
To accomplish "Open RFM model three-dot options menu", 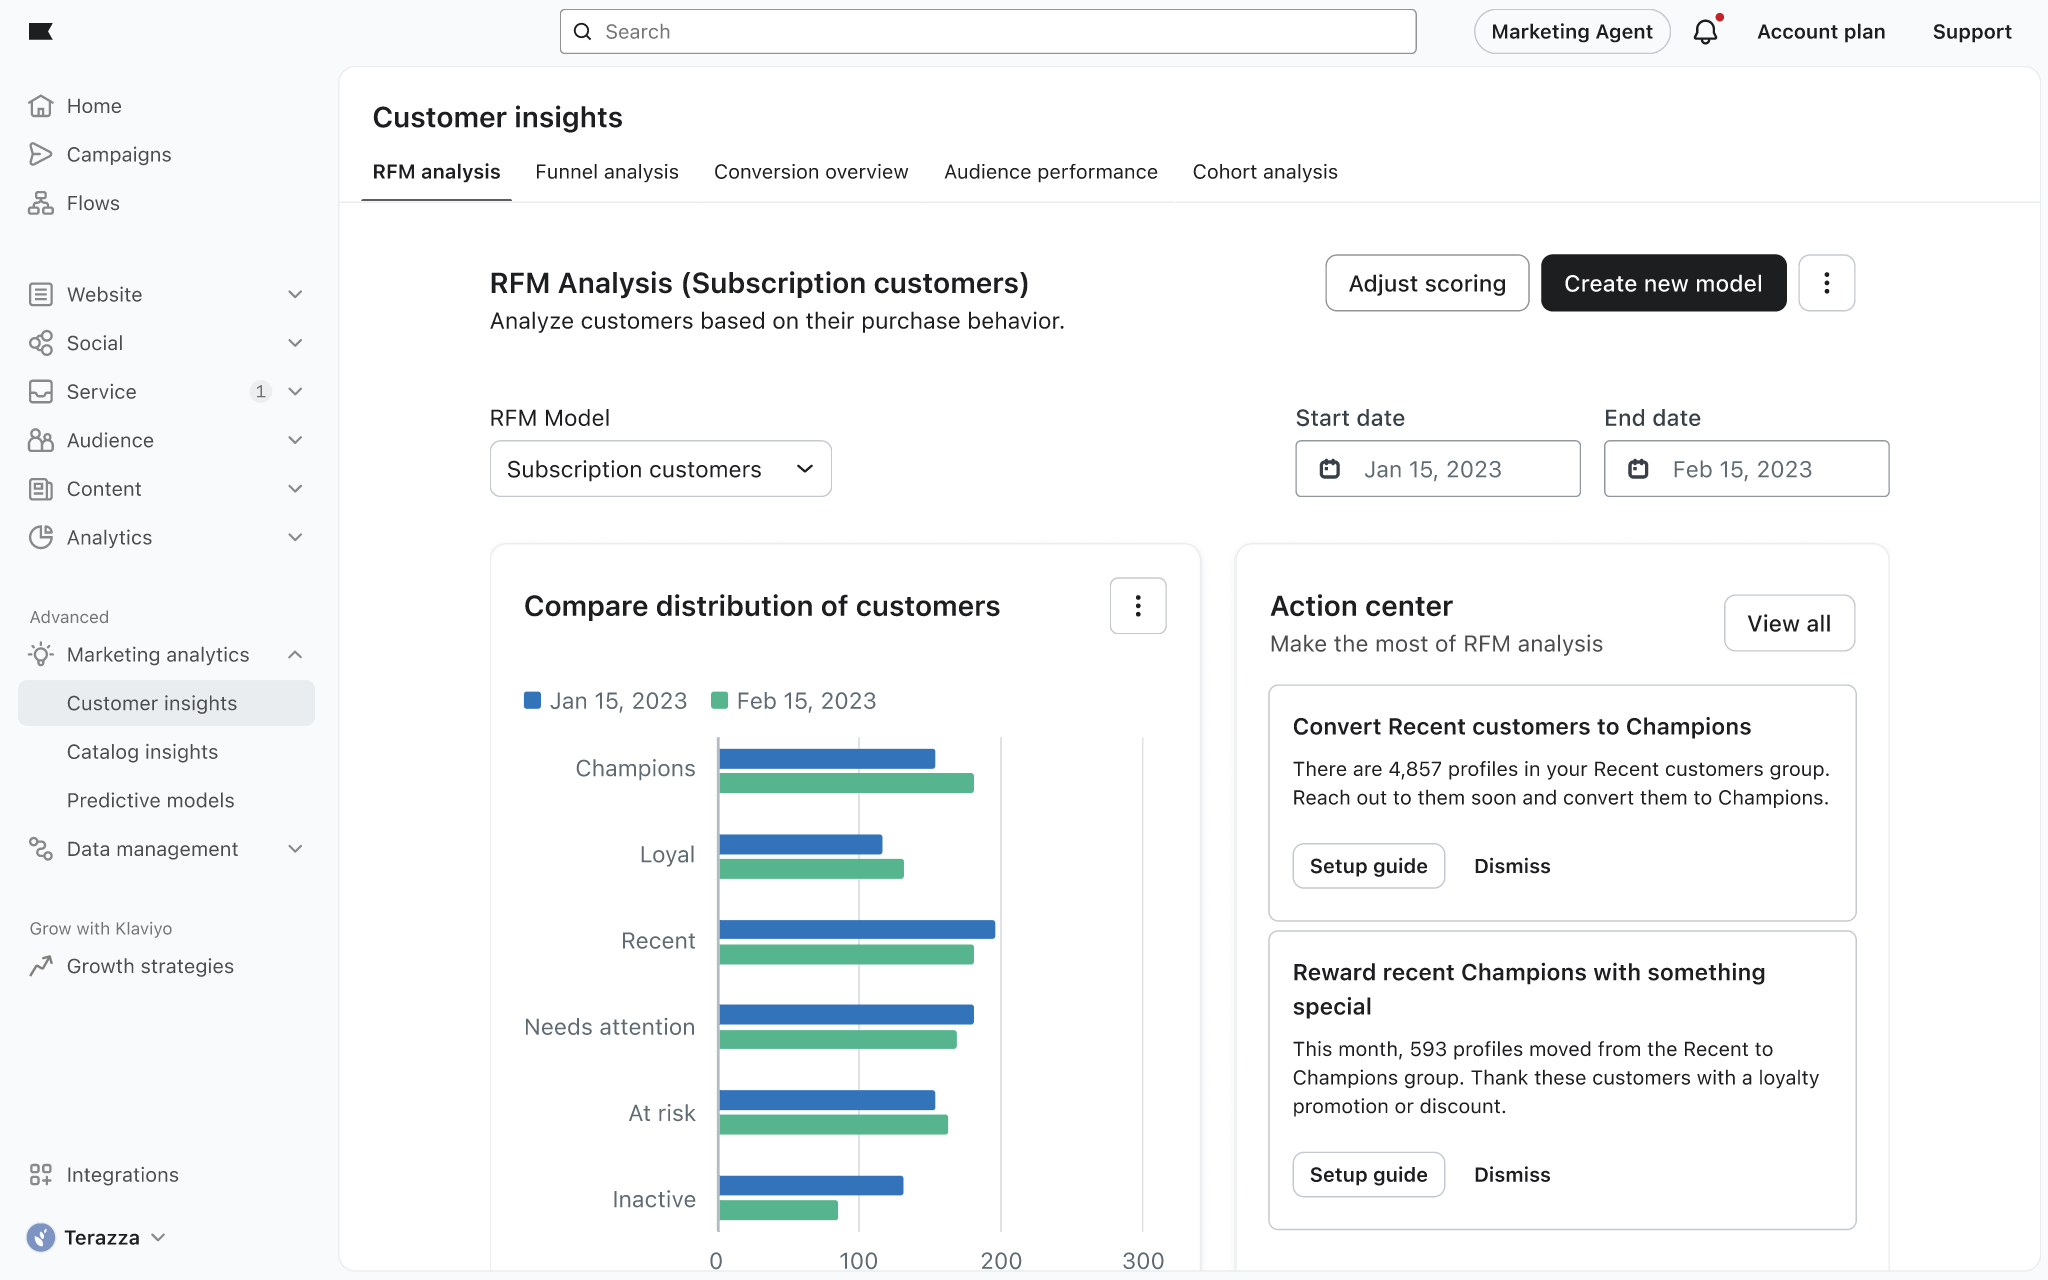I will [x=1826, y=283].
